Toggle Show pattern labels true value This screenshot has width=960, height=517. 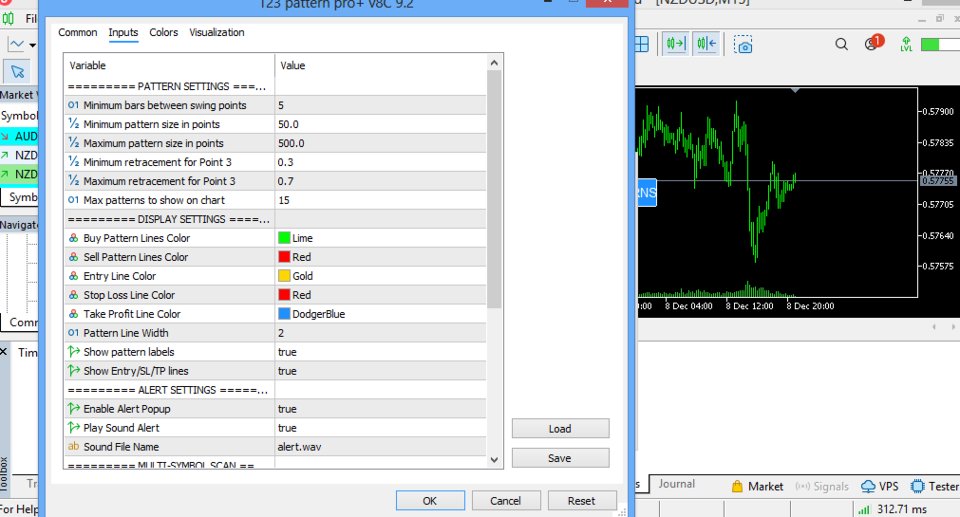[x=380, y=352]
